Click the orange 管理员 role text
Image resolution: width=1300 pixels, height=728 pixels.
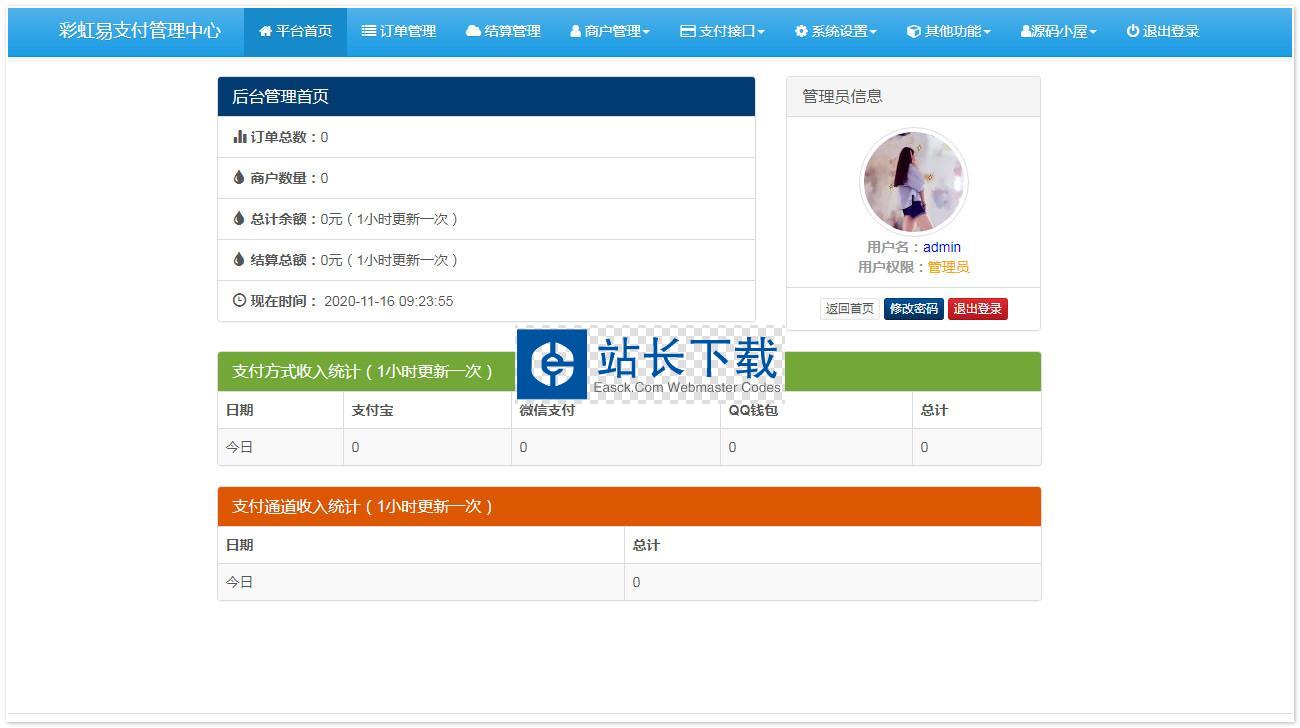click(948, 267)
